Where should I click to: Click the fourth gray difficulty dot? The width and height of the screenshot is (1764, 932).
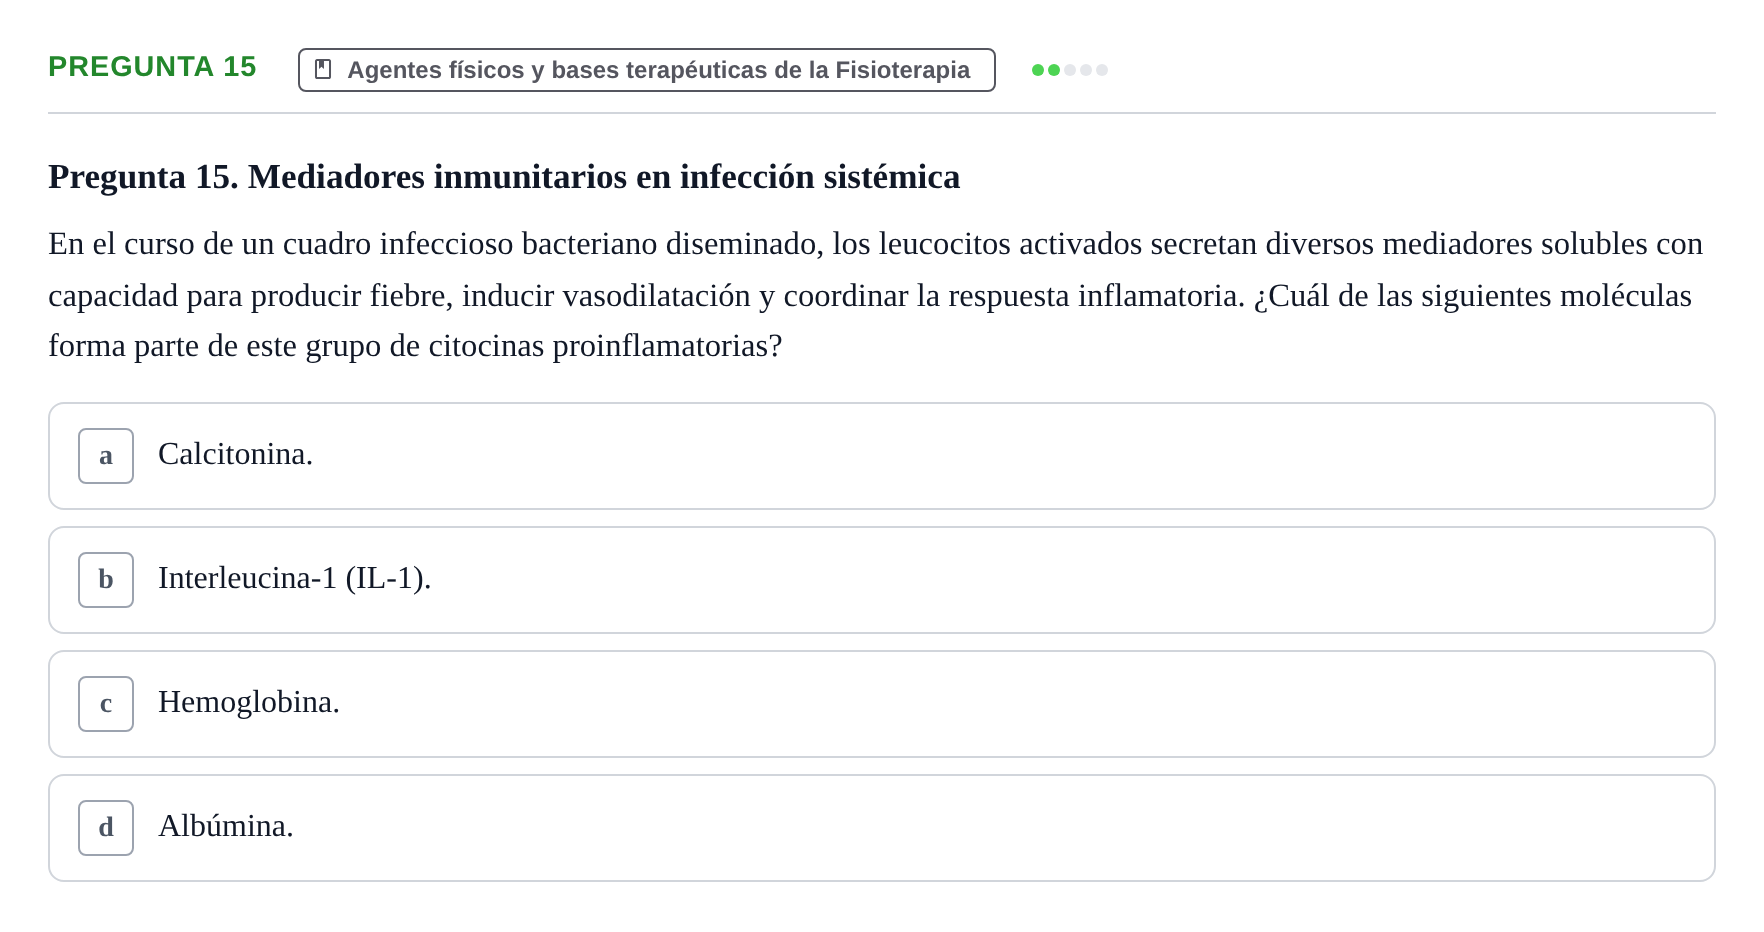coord(1086,70)
